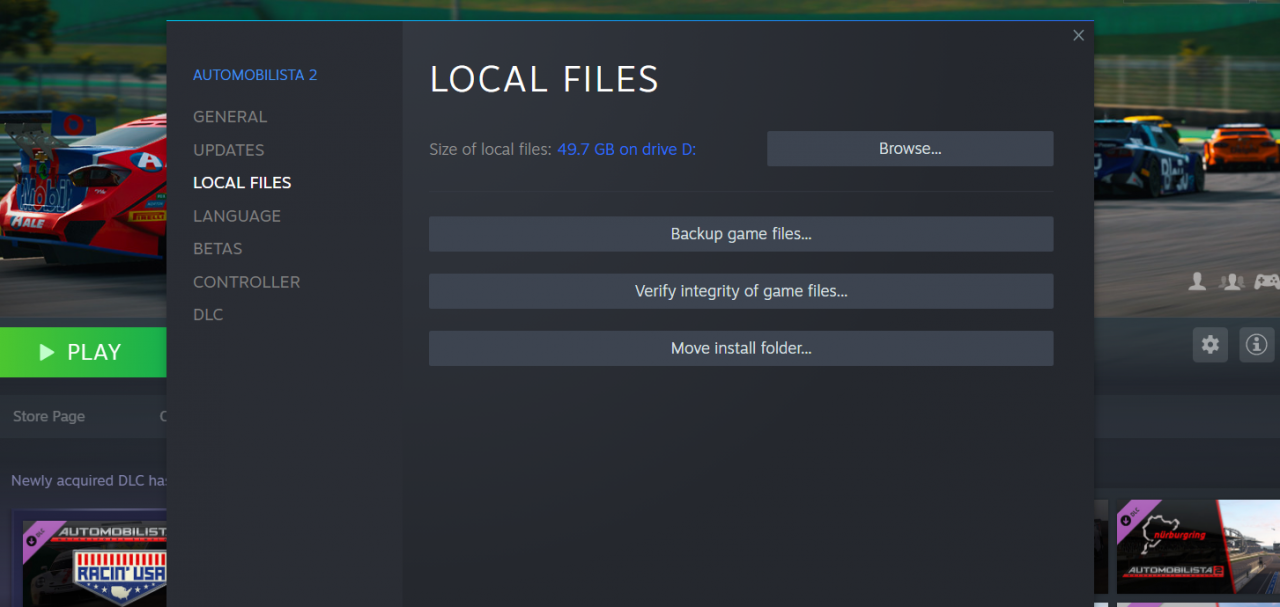Select the Language section
The image size is (1280, 607).
pos(237,216)
